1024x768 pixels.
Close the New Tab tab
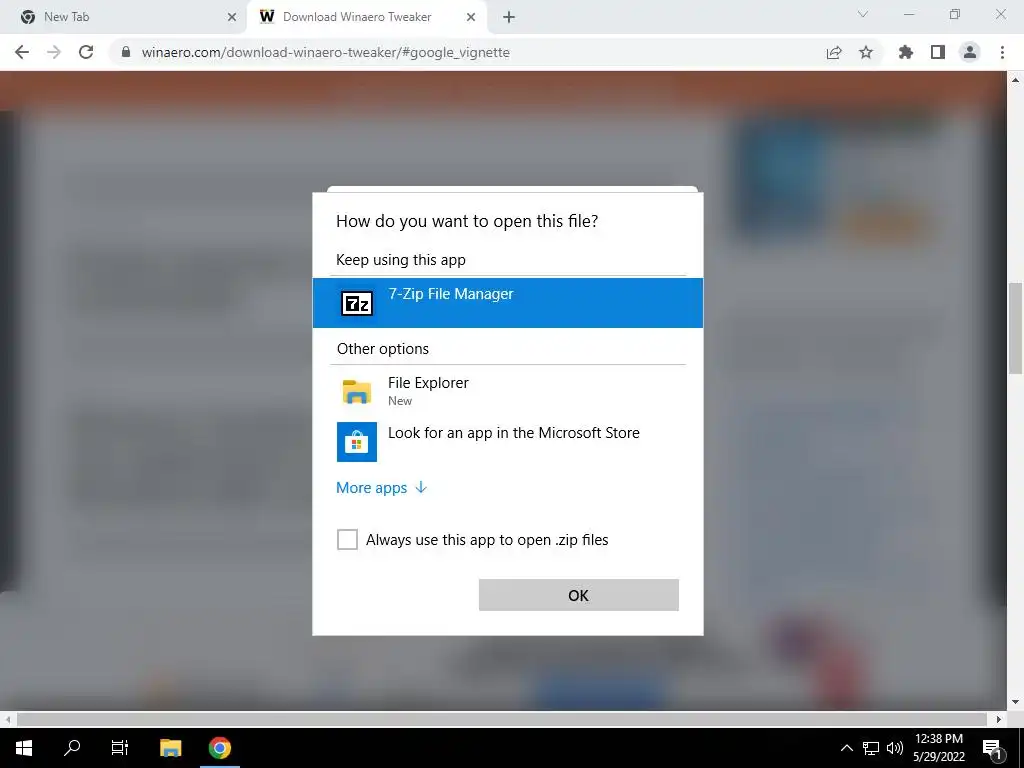(x=231, y=17)
